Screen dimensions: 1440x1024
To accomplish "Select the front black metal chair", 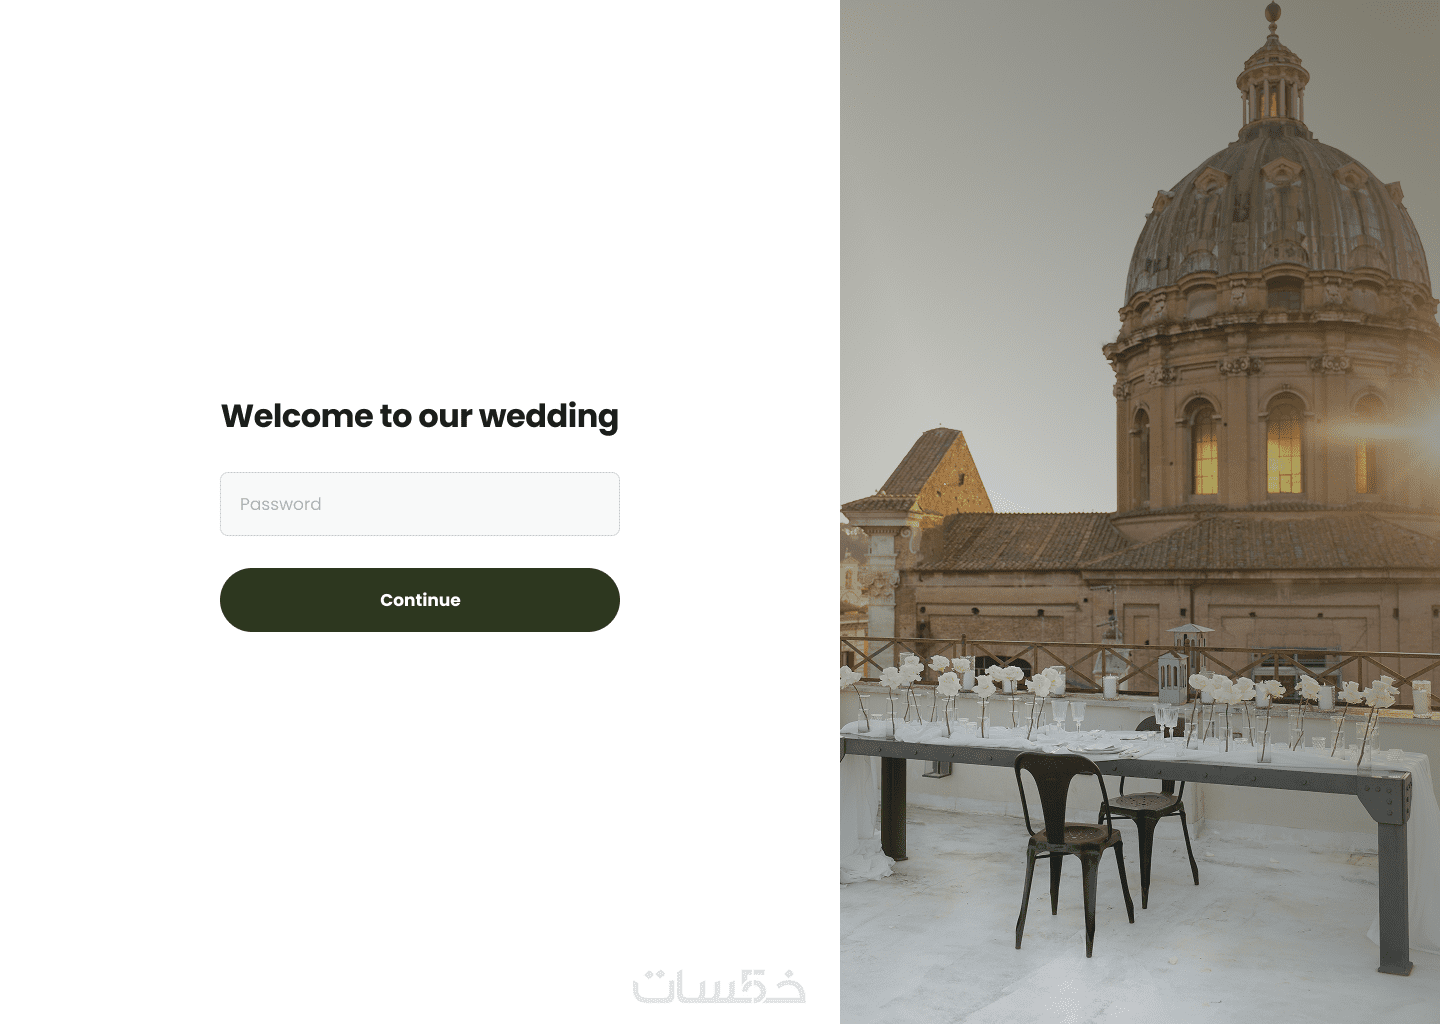I will (x=1070, y=850).
